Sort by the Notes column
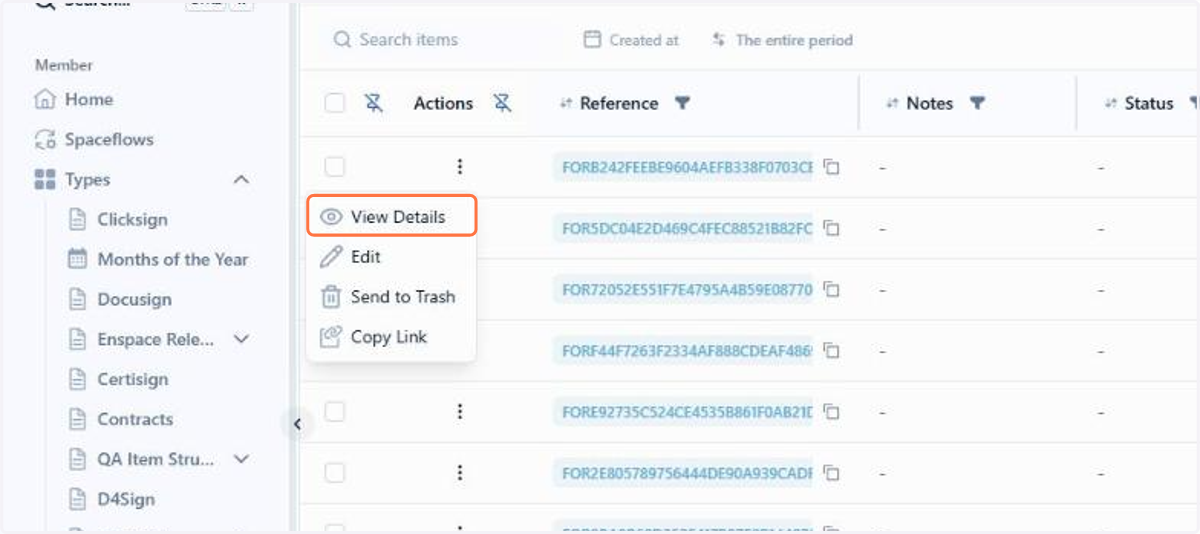 892,104
